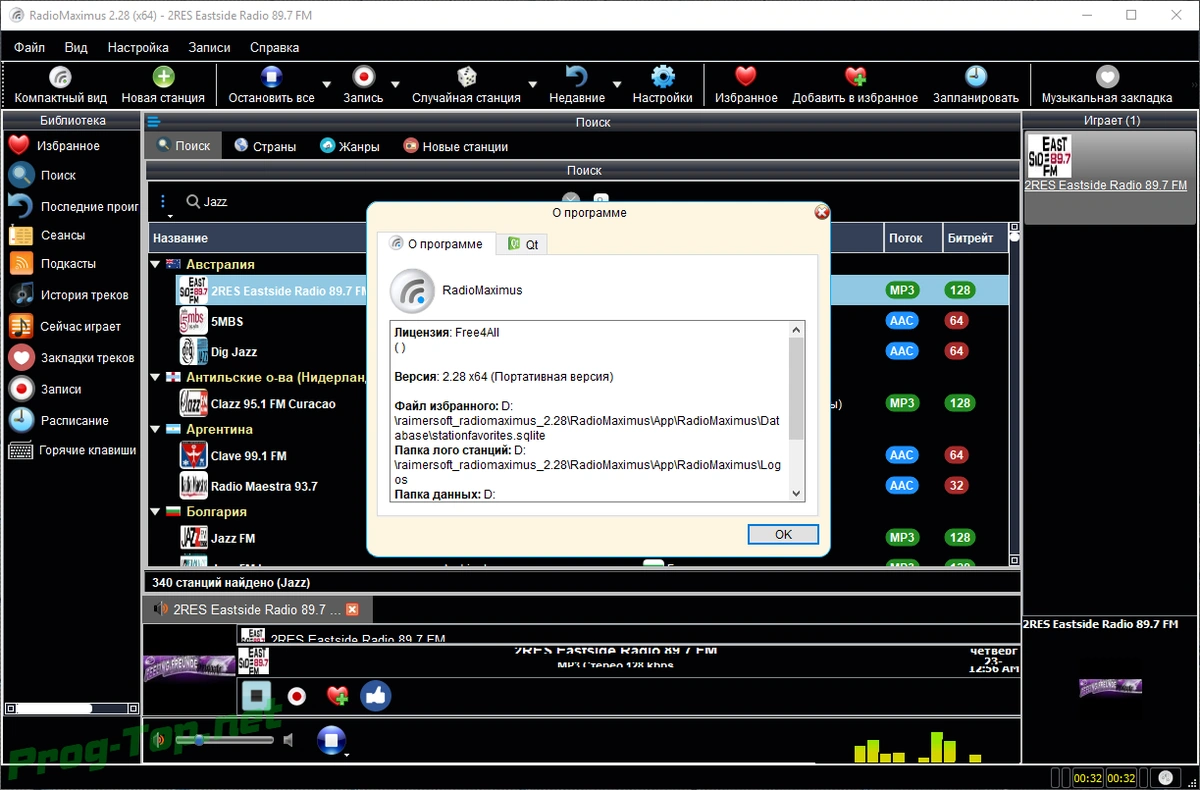
Task: Select Dig Jazz station row
Action: pyautogui.click(x=234, y=352)
